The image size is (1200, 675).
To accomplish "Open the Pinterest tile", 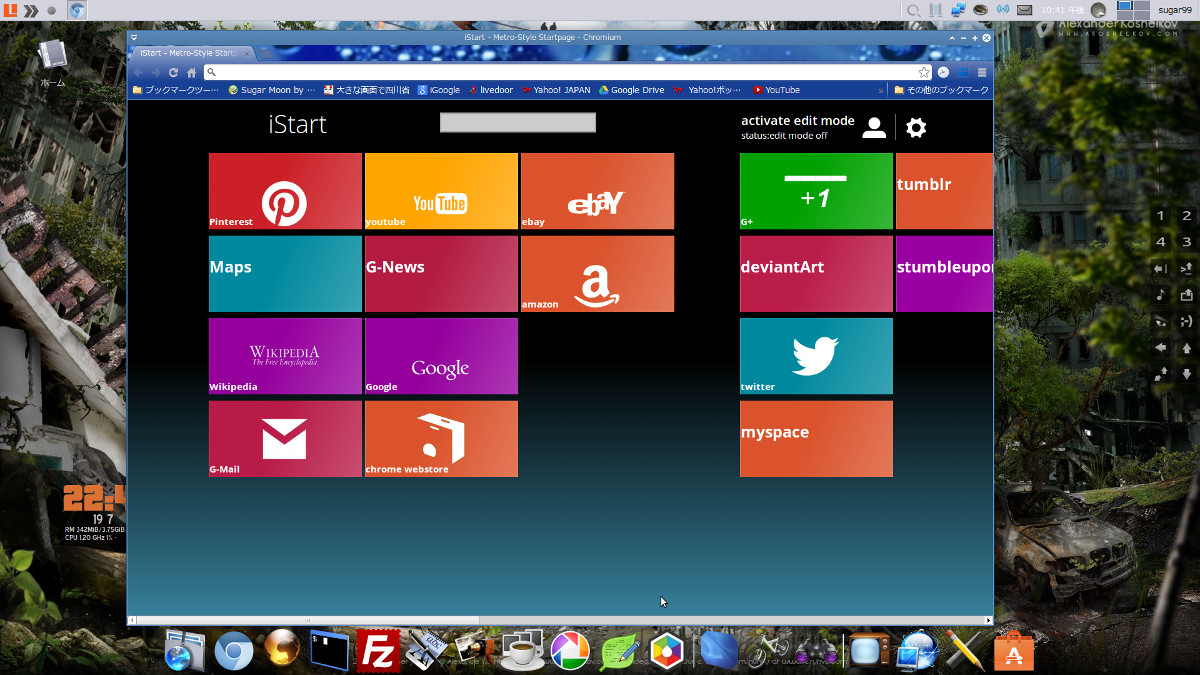I will click(x=285, y=191).
